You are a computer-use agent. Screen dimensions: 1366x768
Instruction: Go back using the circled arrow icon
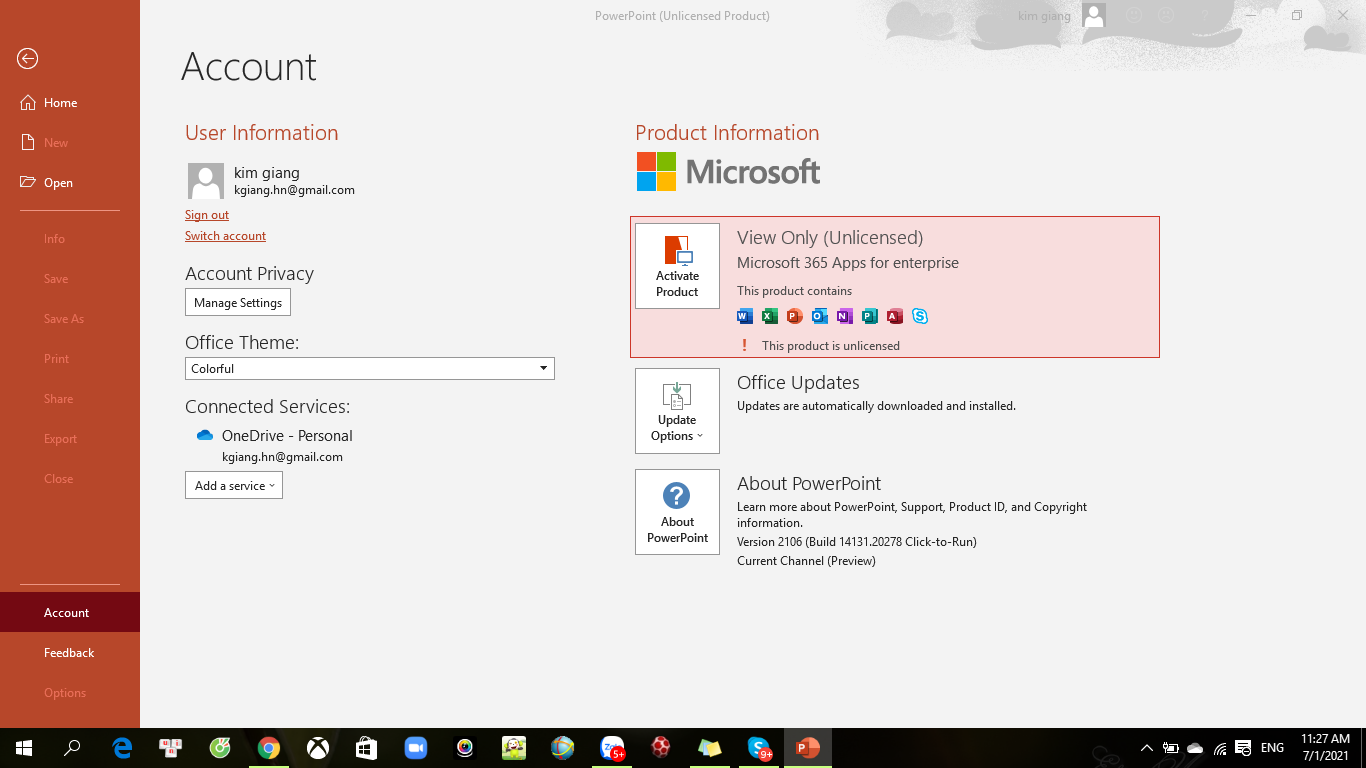tap(28, 59)
